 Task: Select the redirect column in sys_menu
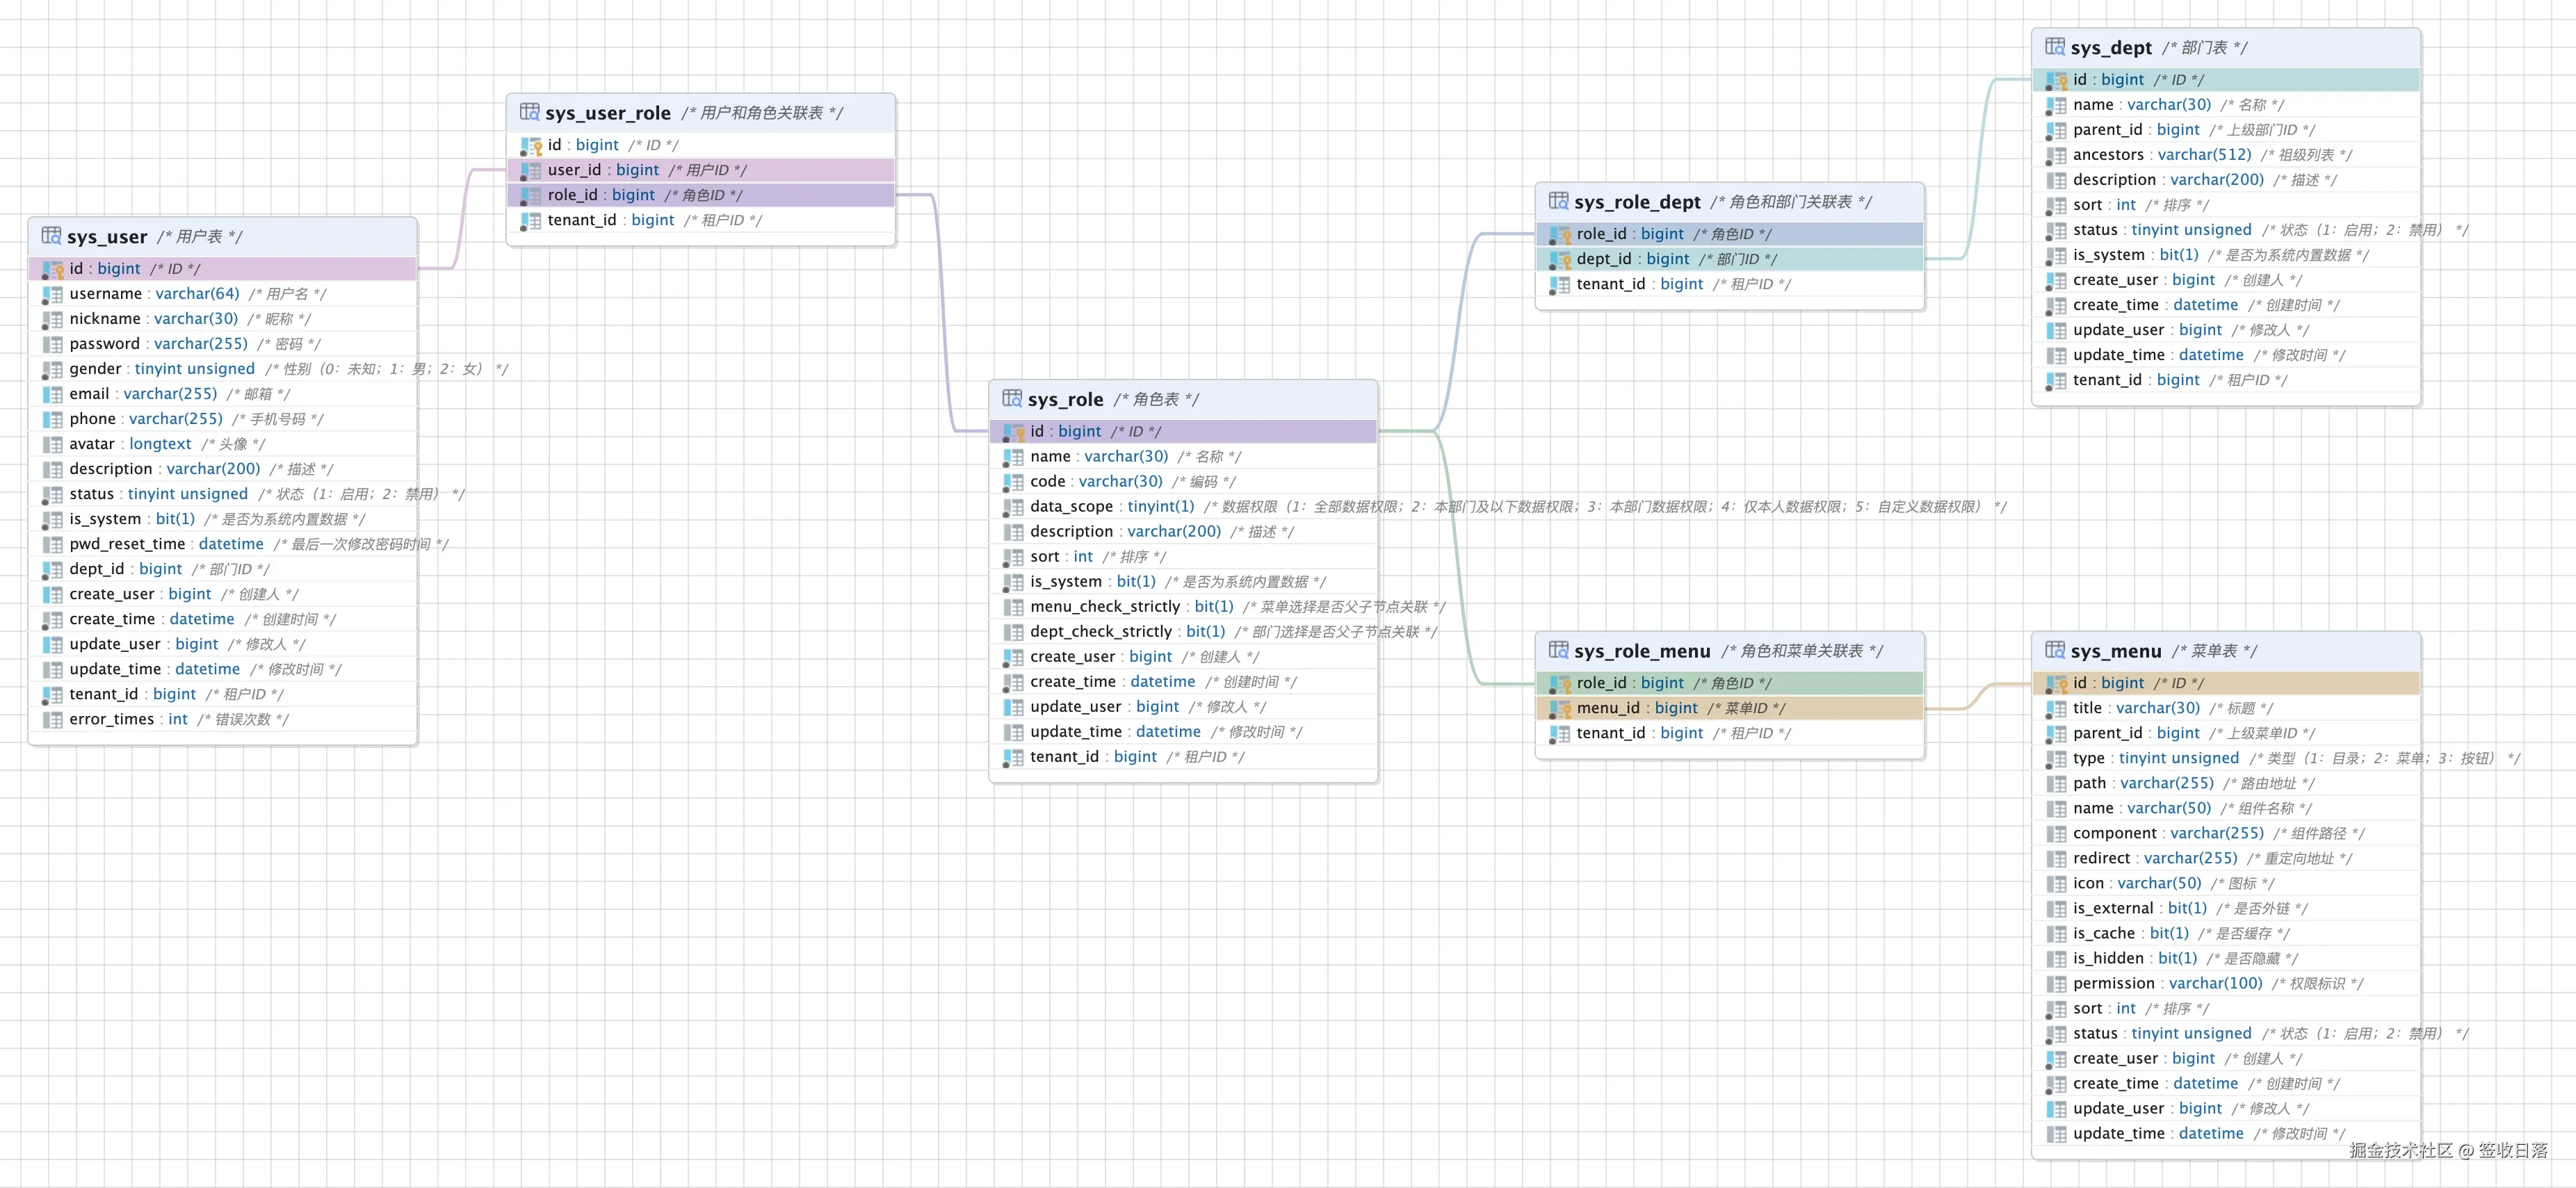(2227, 858)
